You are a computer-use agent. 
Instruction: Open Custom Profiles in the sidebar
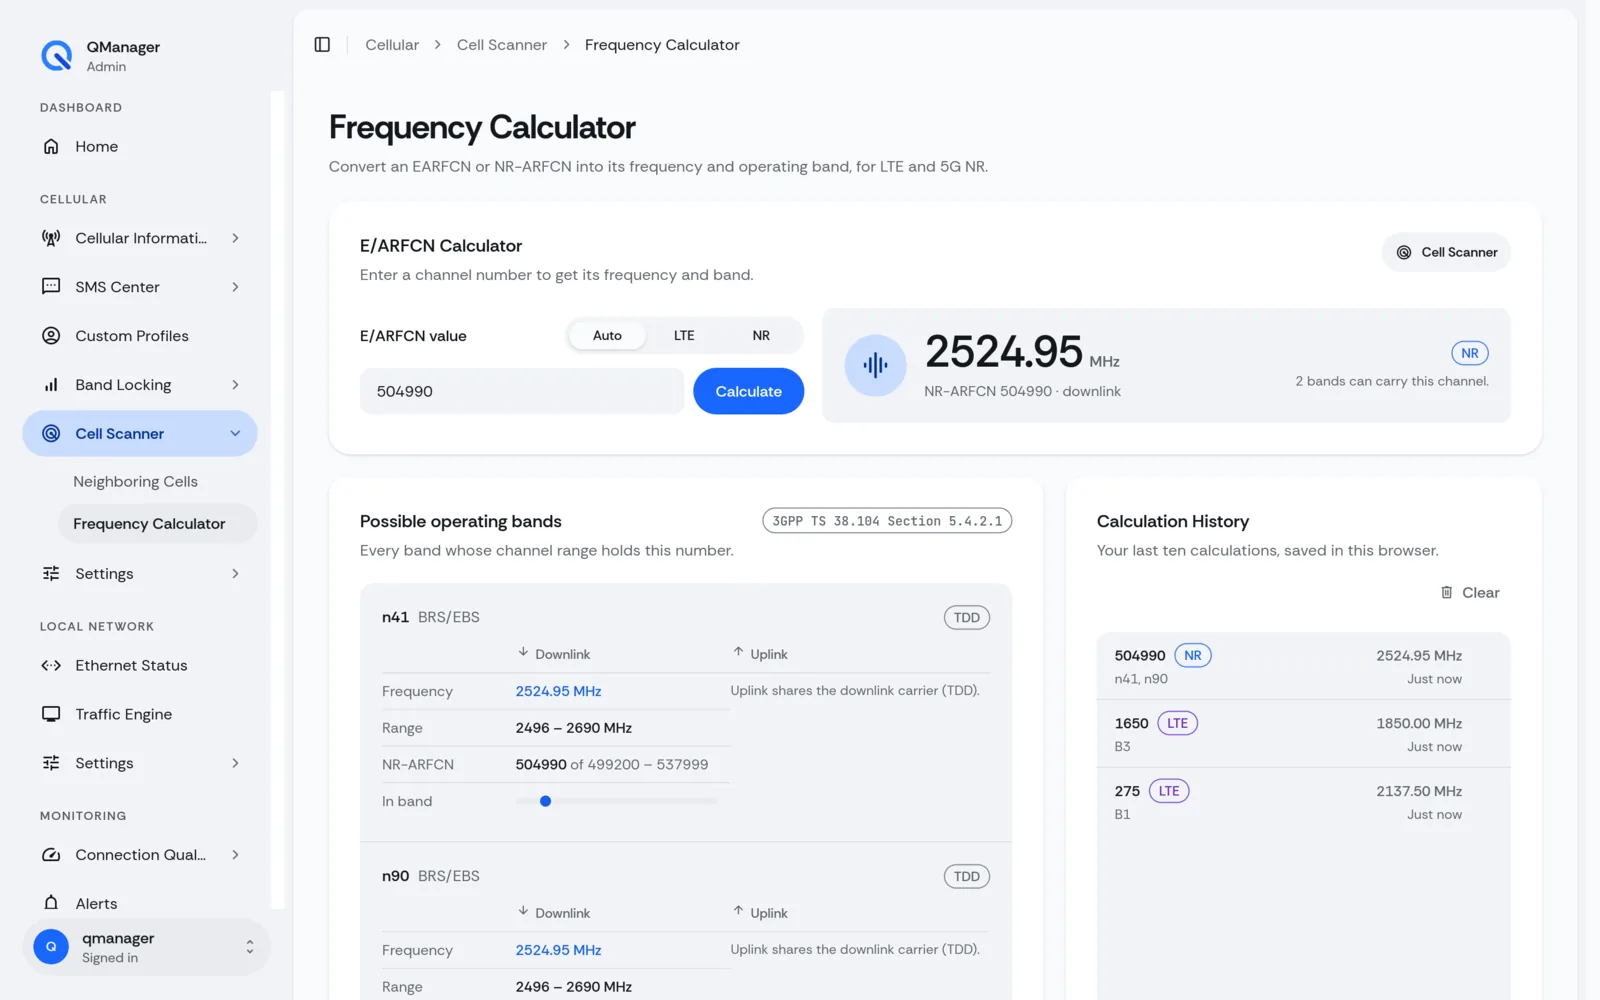pyautogui.click(x=140, y=336)
